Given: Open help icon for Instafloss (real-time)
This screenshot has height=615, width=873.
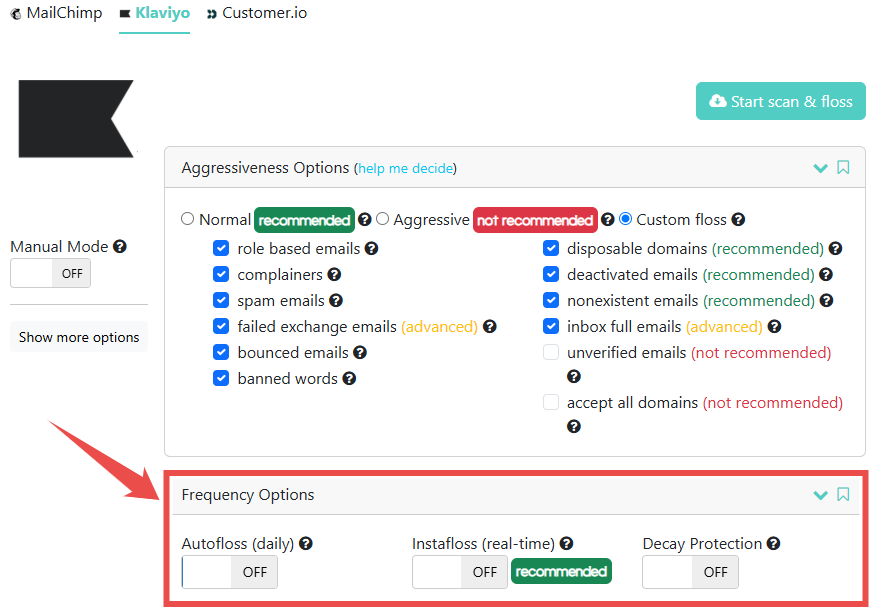Looking at the screenshot, I should 566,543.
